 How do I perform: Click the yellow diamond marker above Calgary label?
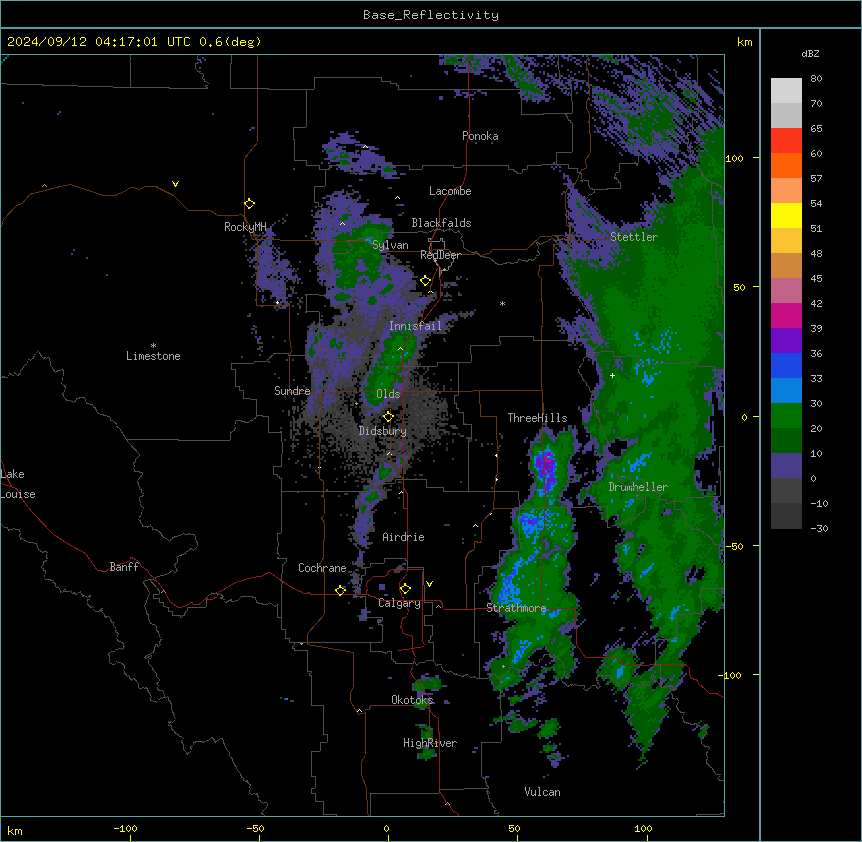click(x=405, y=589)
